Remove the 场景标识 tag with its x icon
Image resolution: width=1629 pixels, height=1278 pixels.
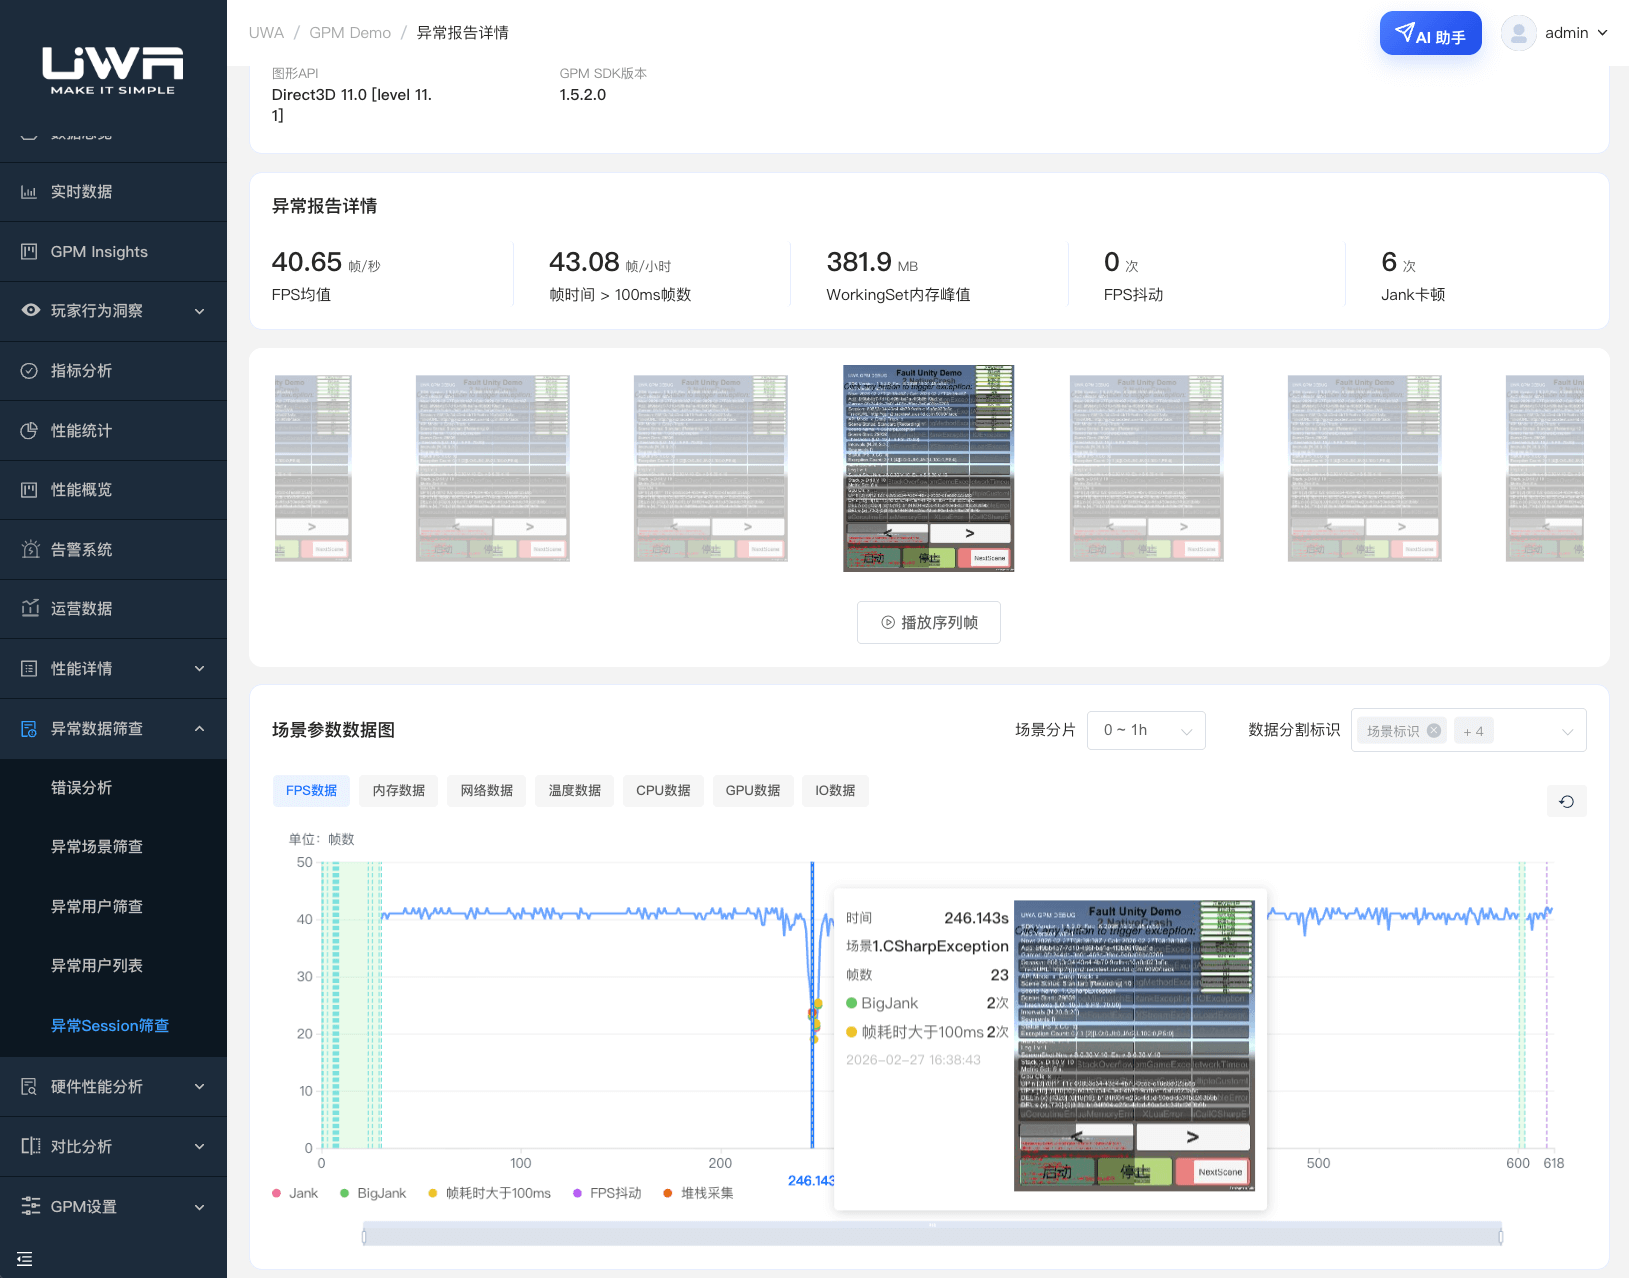coord(1434,730)
